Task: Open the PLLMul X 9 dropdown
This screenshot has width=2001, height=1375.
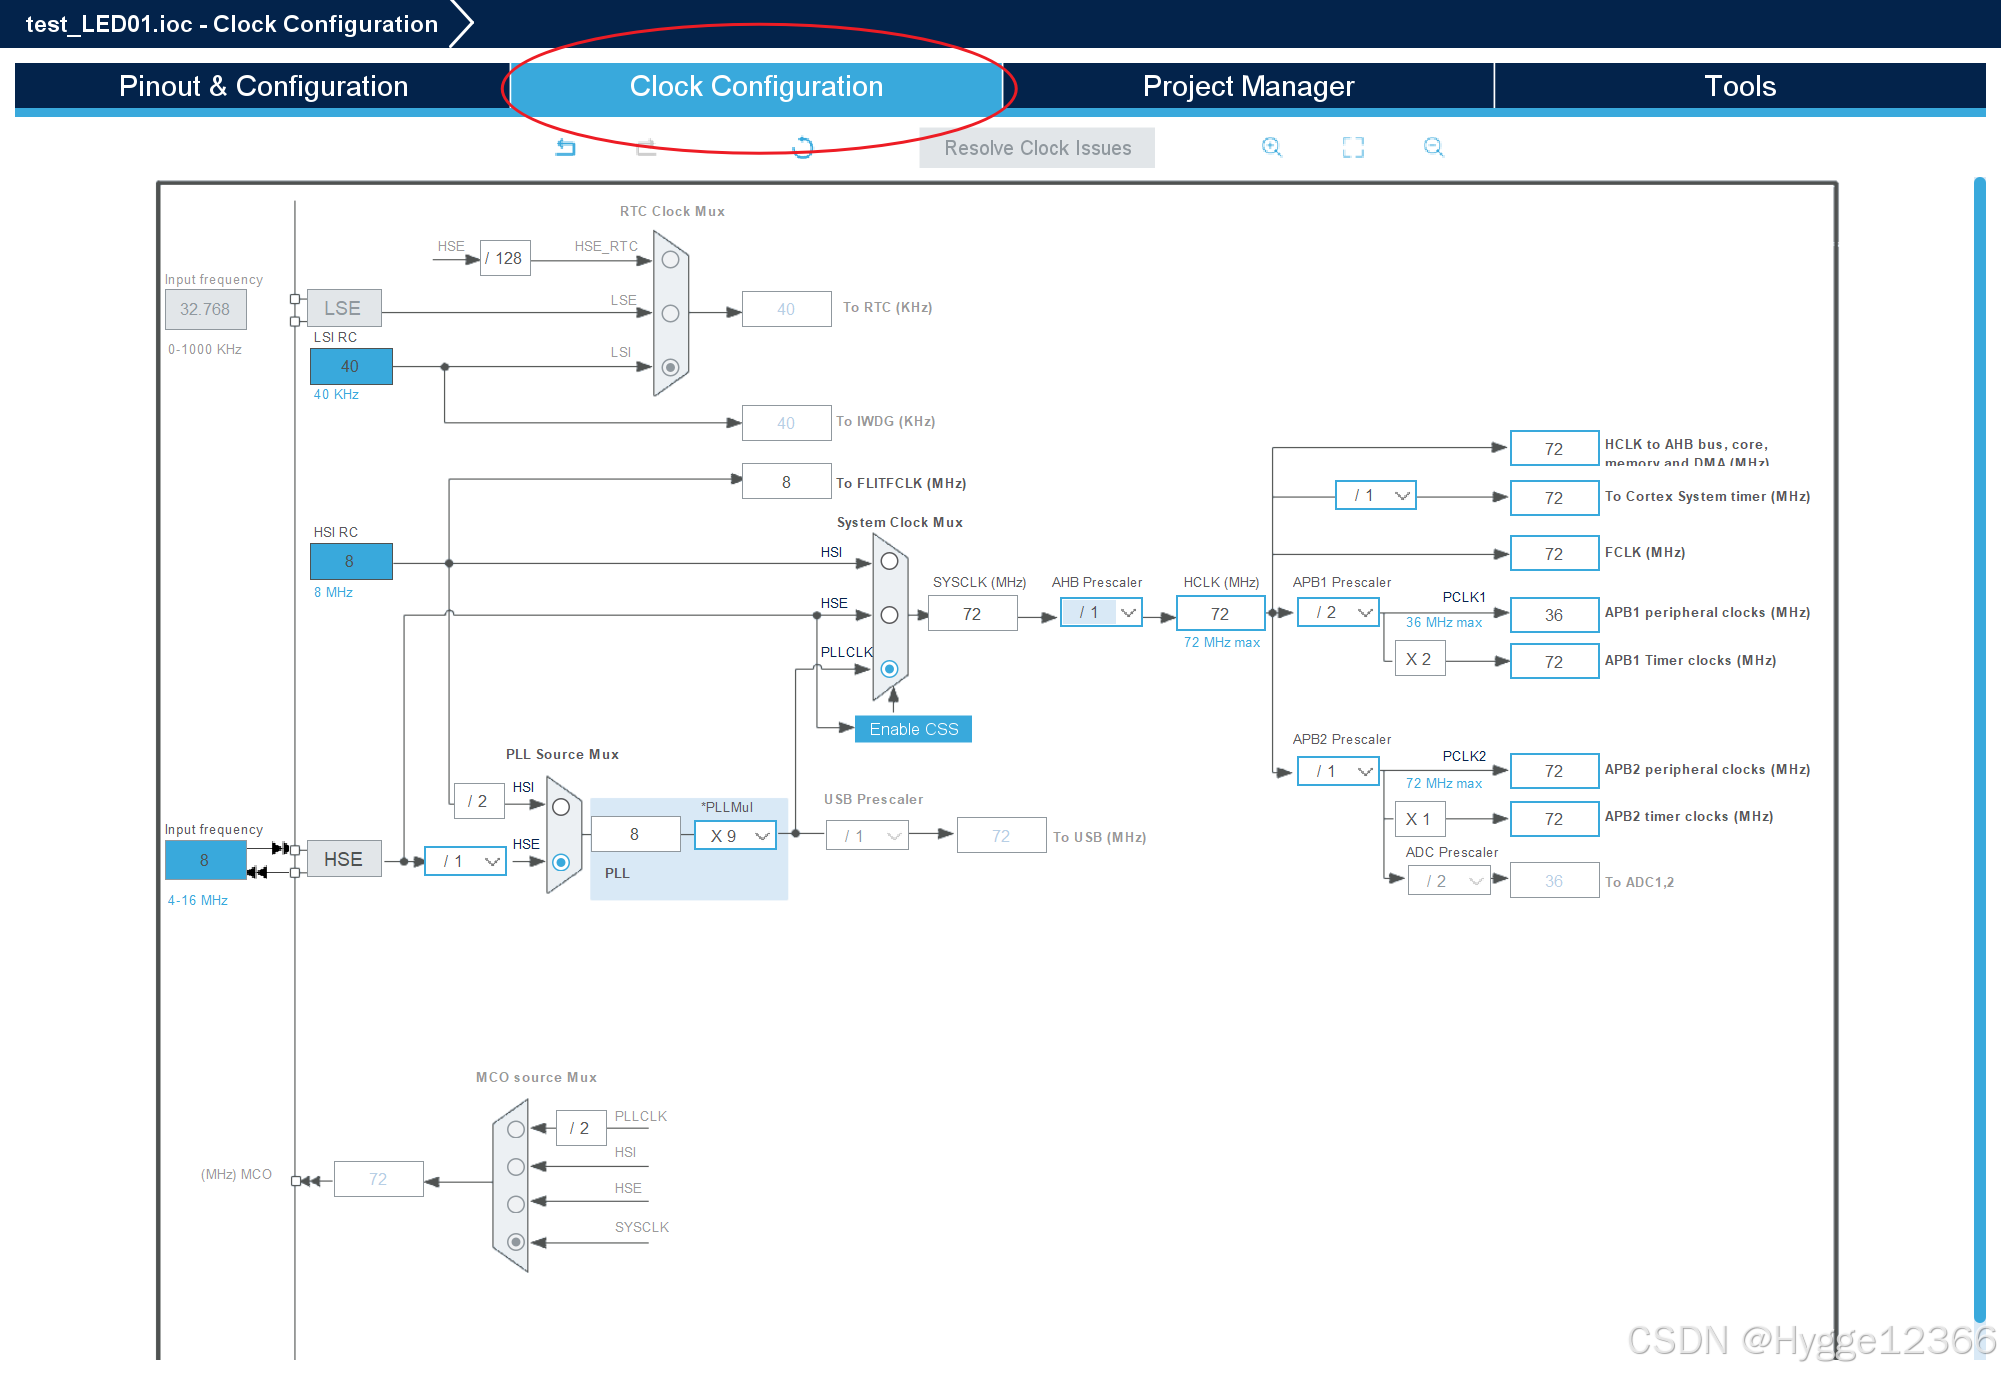Action: [x=736, y=836]
